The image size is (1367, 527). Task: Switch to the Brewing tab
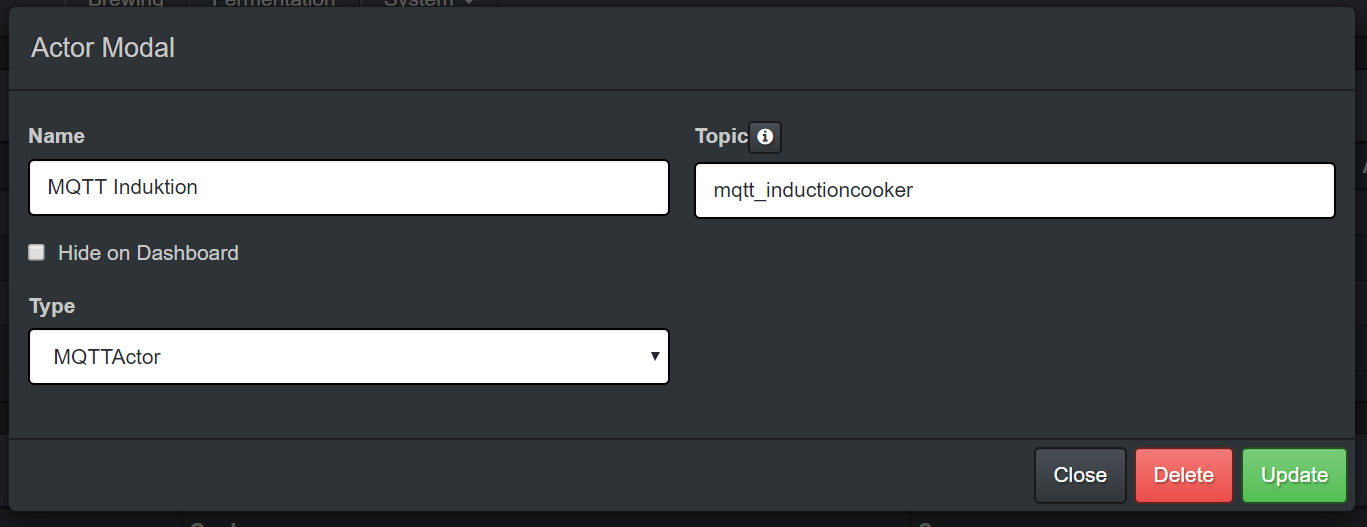[126, 3]
